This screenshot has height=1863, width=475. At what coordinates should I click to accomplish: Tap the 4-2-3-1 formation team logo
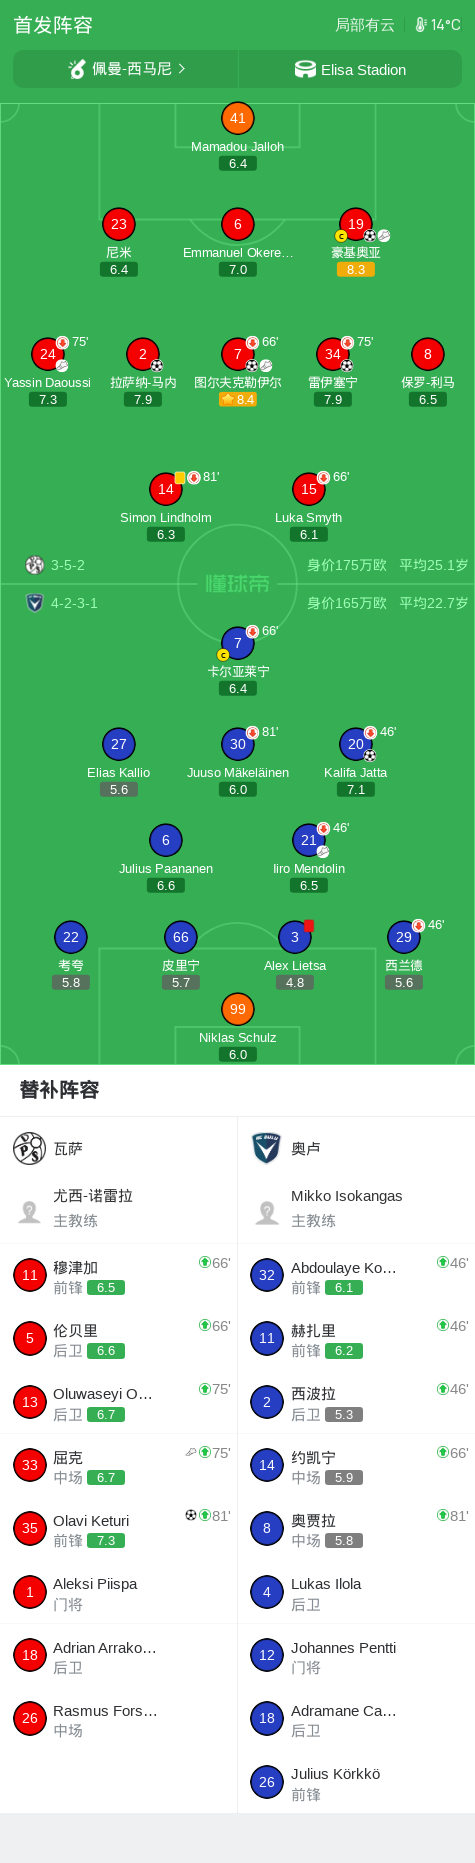pyautogui.click(x=34, y=603)
